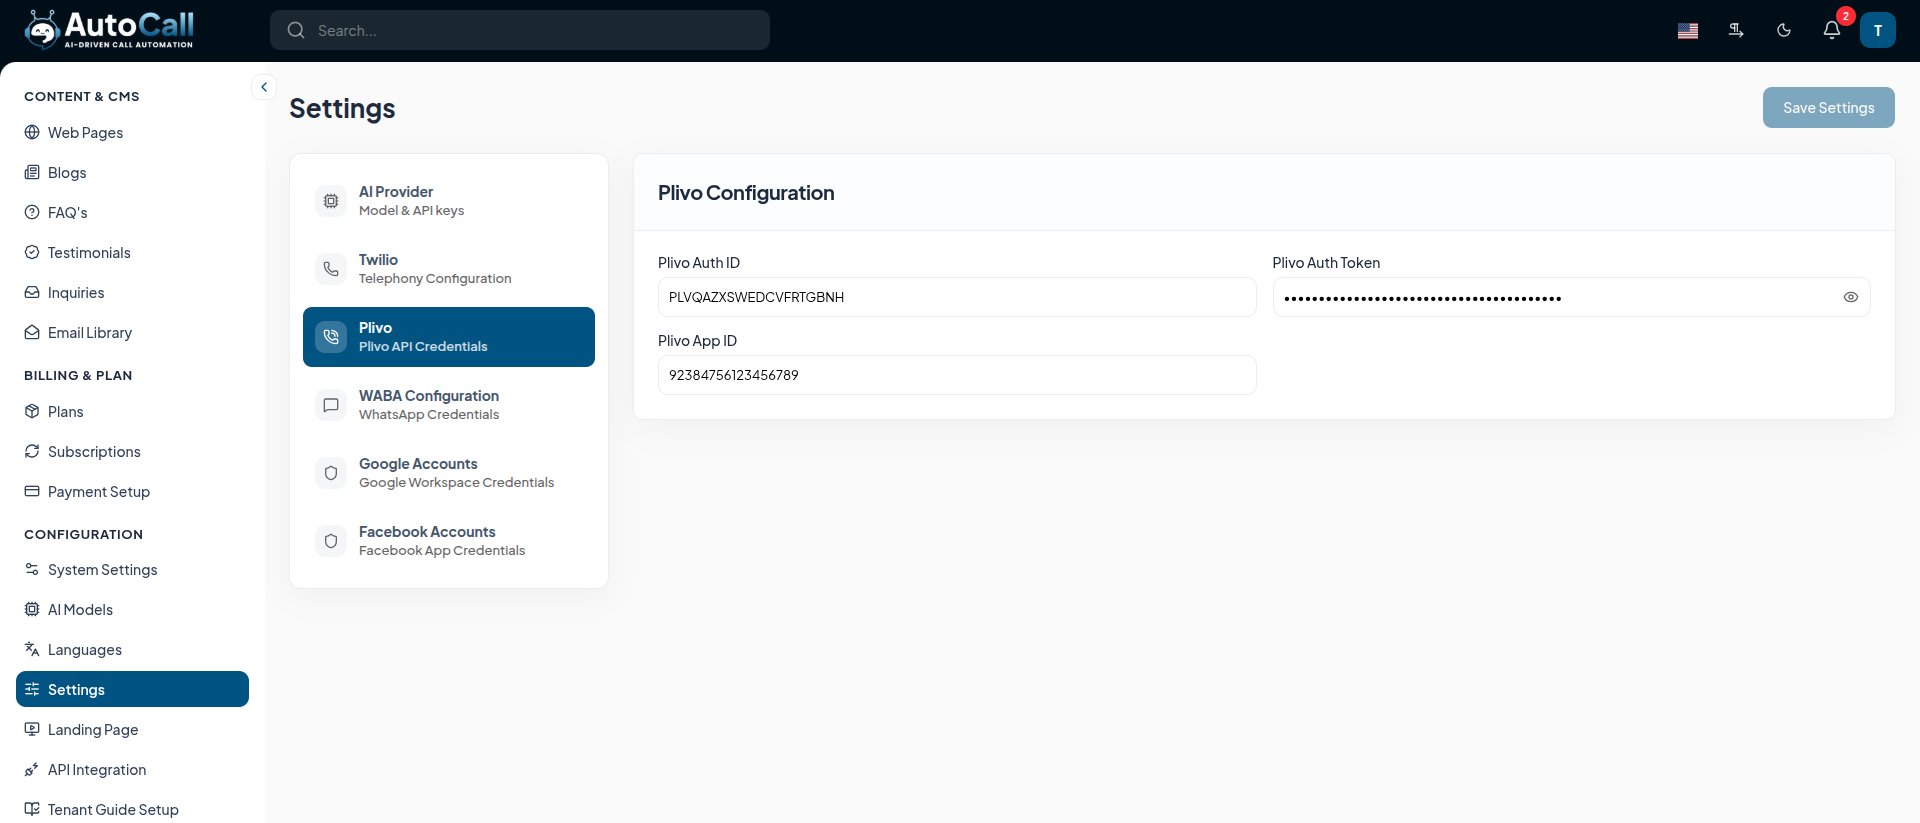Viewport: 1920px width, 823px height.
Task: Go to Web Pages in sidebar
Action: (x=132, y=132)
